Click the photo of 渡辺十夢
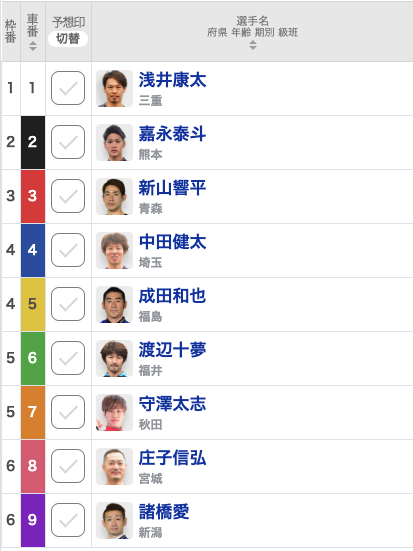This screenshot has height=551, width=413. [114, 358]
